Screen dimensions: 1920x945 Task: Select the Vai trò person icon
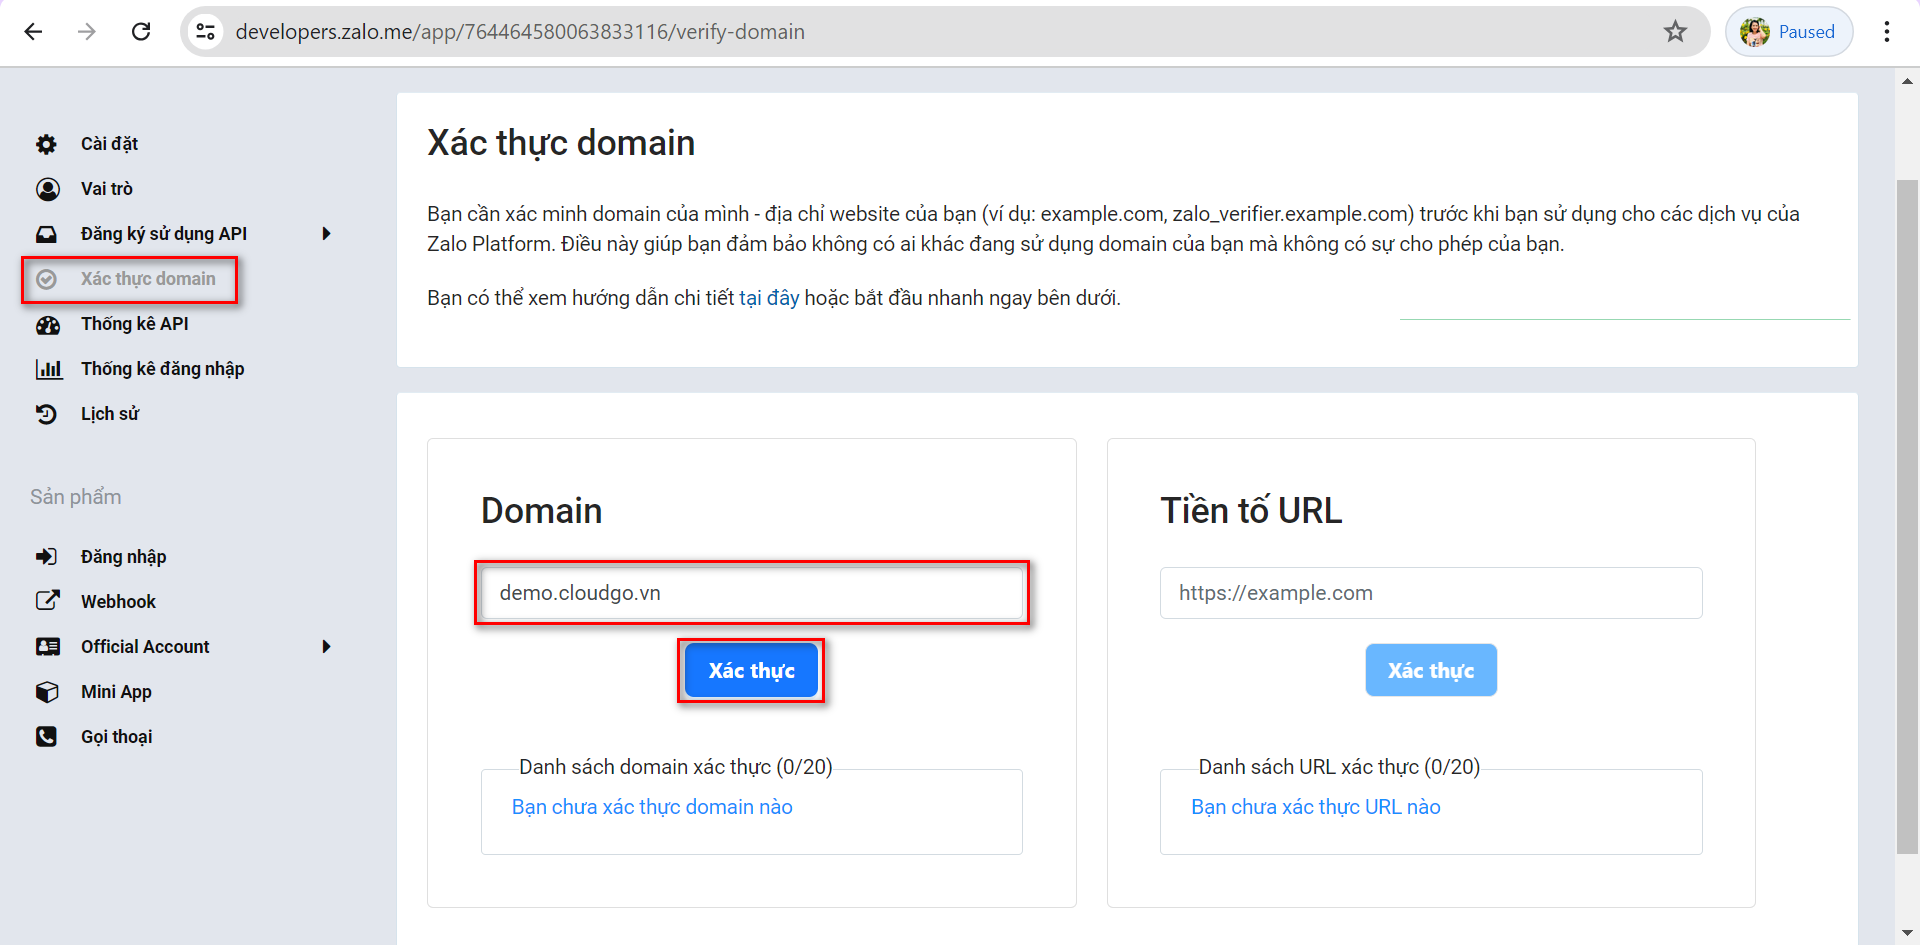pos(47,188)
